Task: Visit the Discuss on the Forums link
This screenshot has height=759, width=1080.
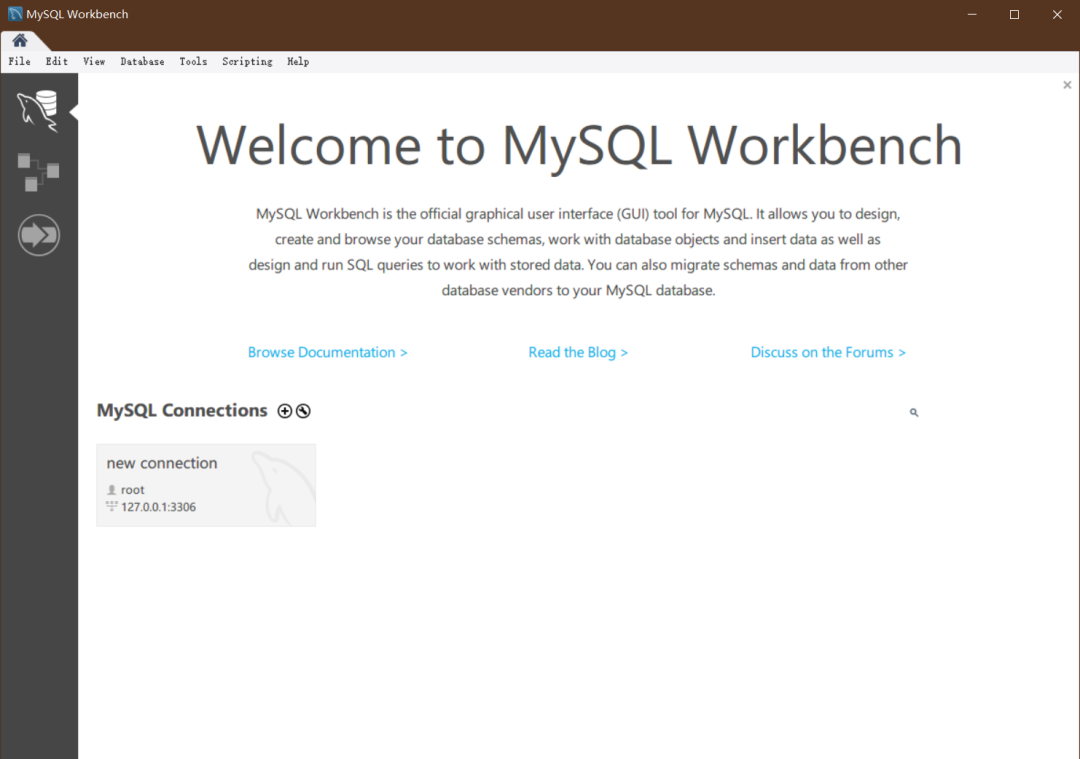Action: point(828,352)
